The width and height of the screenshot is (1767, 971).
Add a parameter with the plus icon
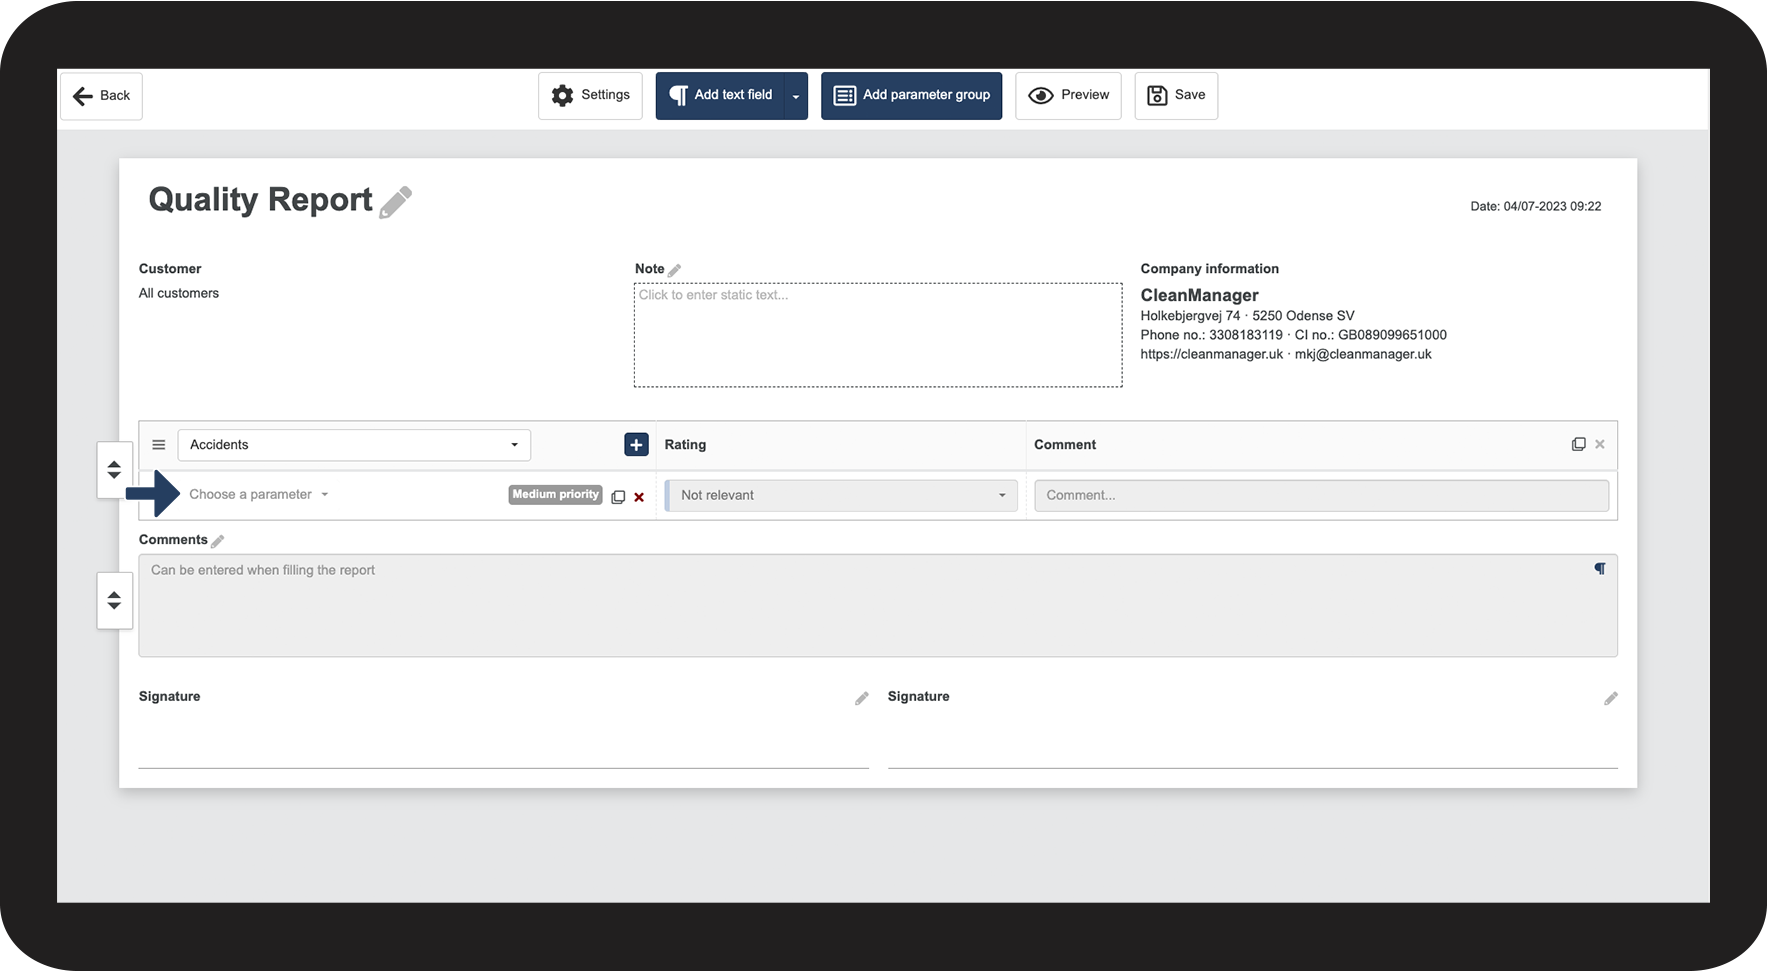[x=636, y=445]
